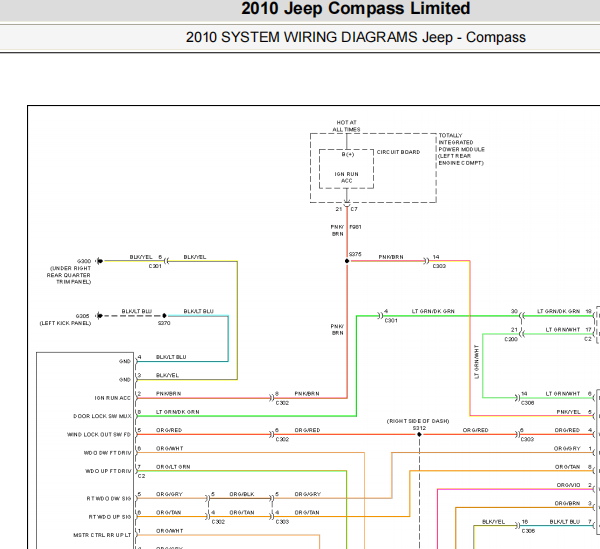The image size is (600, 549).
Task: Select the vertical 'LT GRN/WHT' wire label
Action: click(476, 362)
